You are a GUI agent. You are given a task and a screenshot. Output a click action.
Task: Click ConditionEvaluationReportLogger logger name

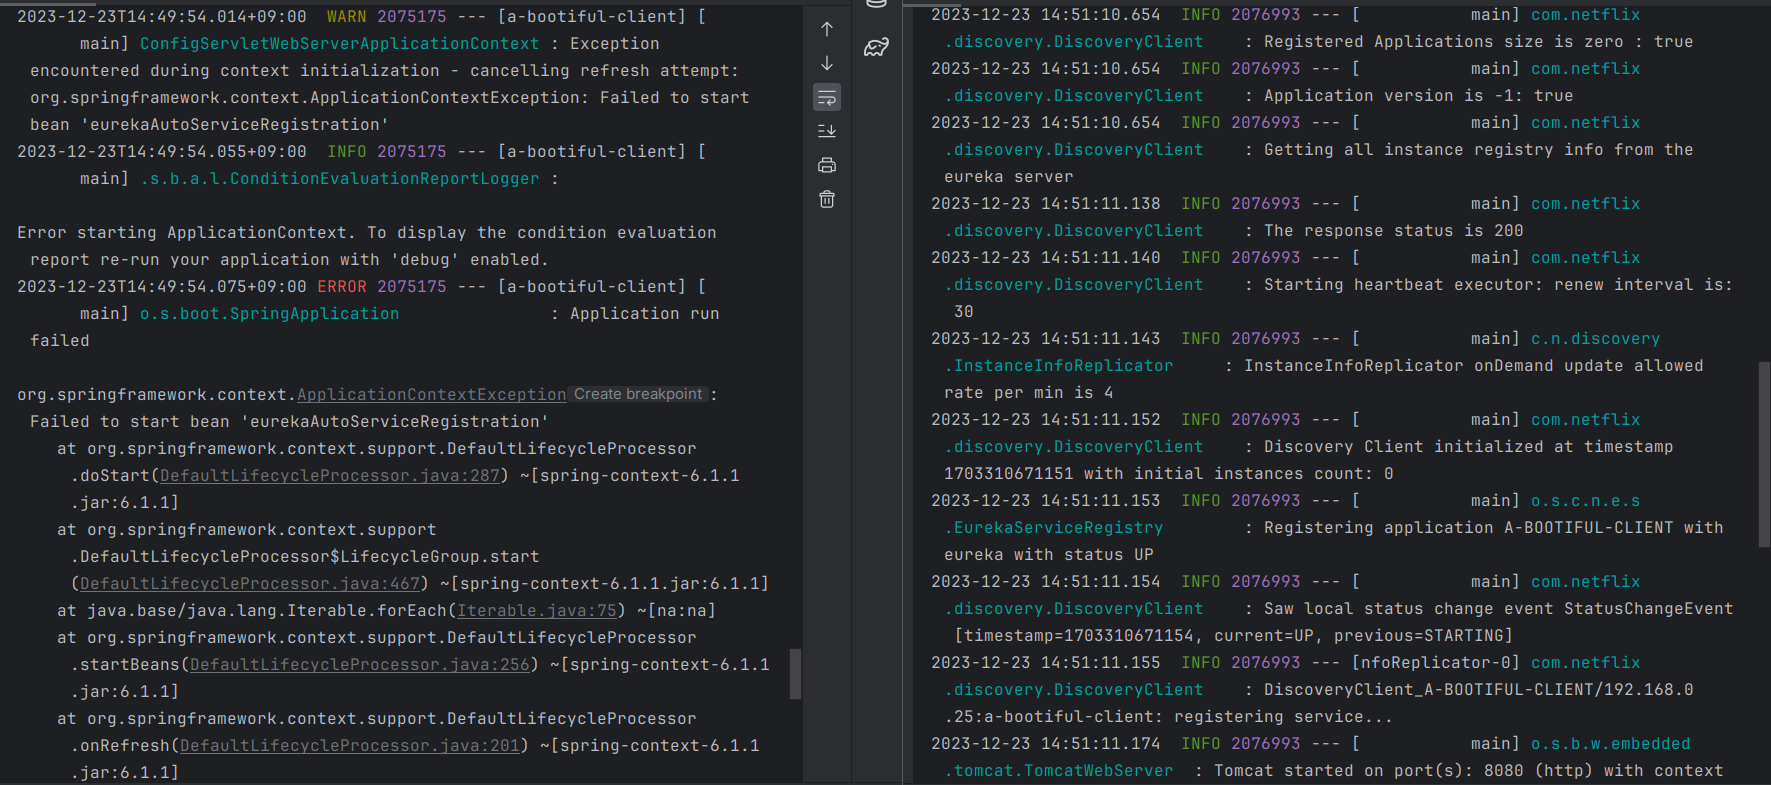click(340, 179)
